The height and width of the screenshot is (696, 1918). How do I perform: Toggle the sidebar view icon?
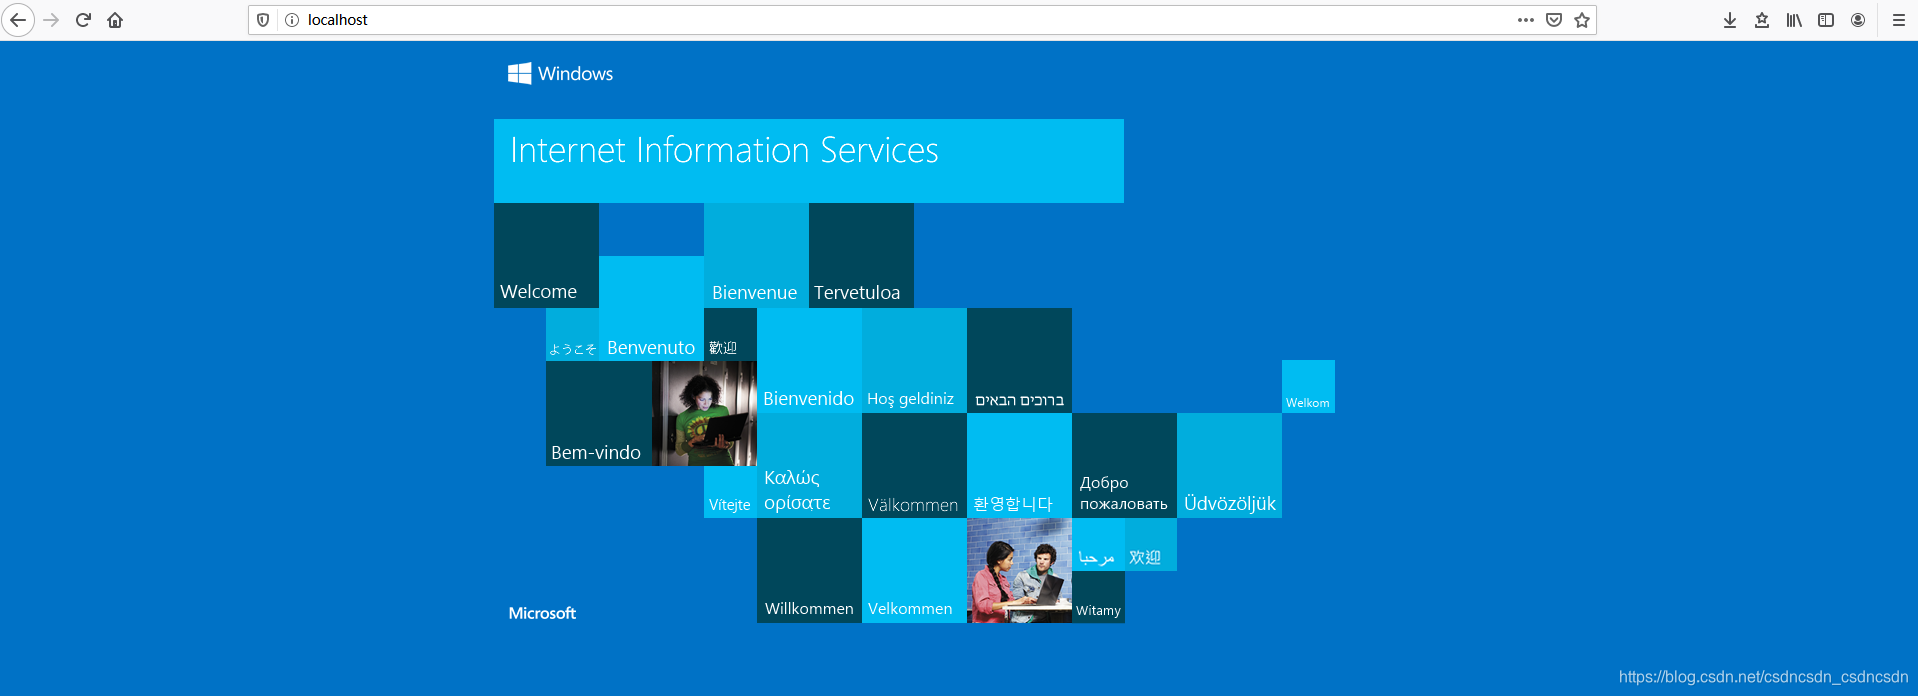pos(1826,20)
